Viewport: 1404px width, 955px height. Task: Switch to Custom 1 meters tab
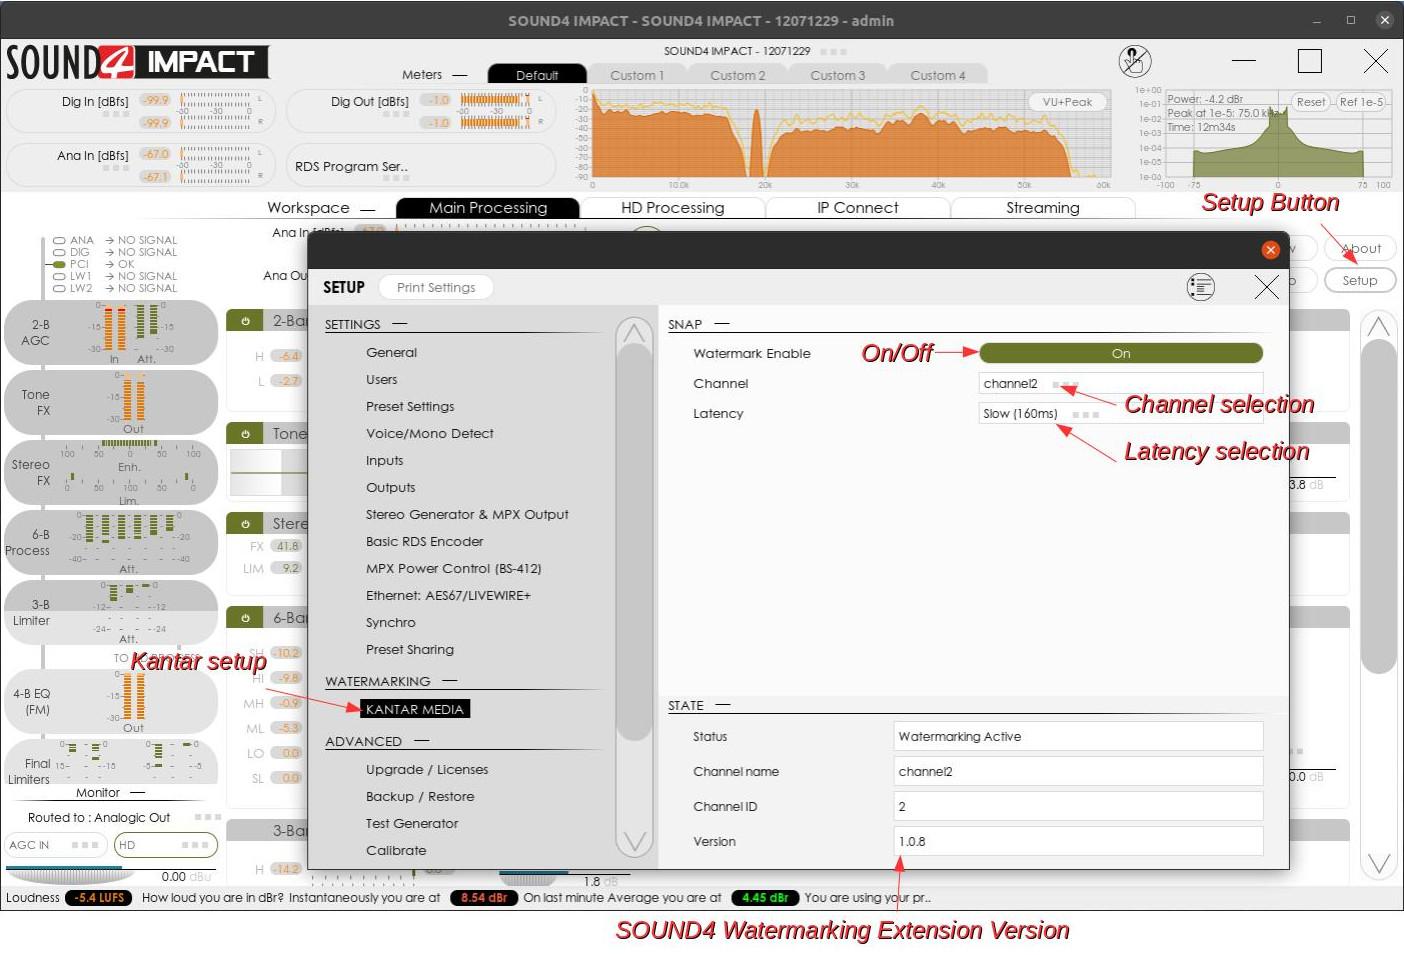point(637,75)
